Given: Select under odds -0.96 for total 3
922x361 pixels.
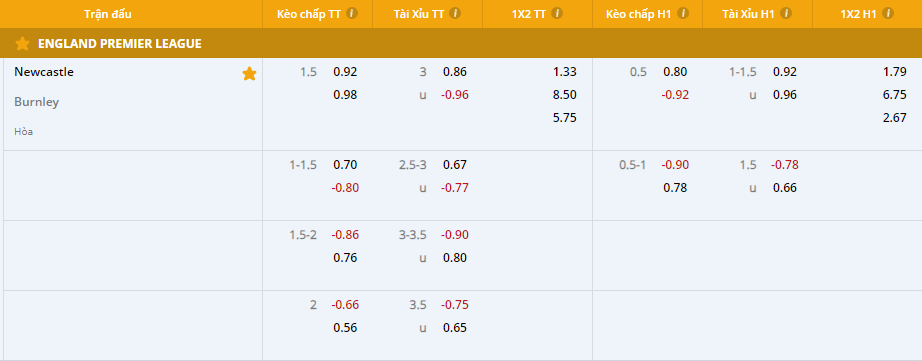Looking at the screenshot, I should point(455,95).
